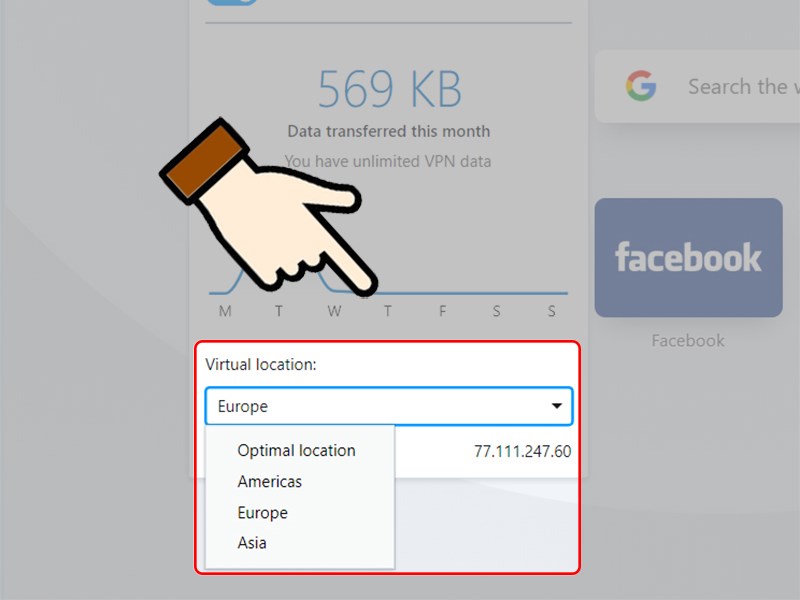Click the Google logo icon
The image size is (800, 600).
tap(641, 87)
